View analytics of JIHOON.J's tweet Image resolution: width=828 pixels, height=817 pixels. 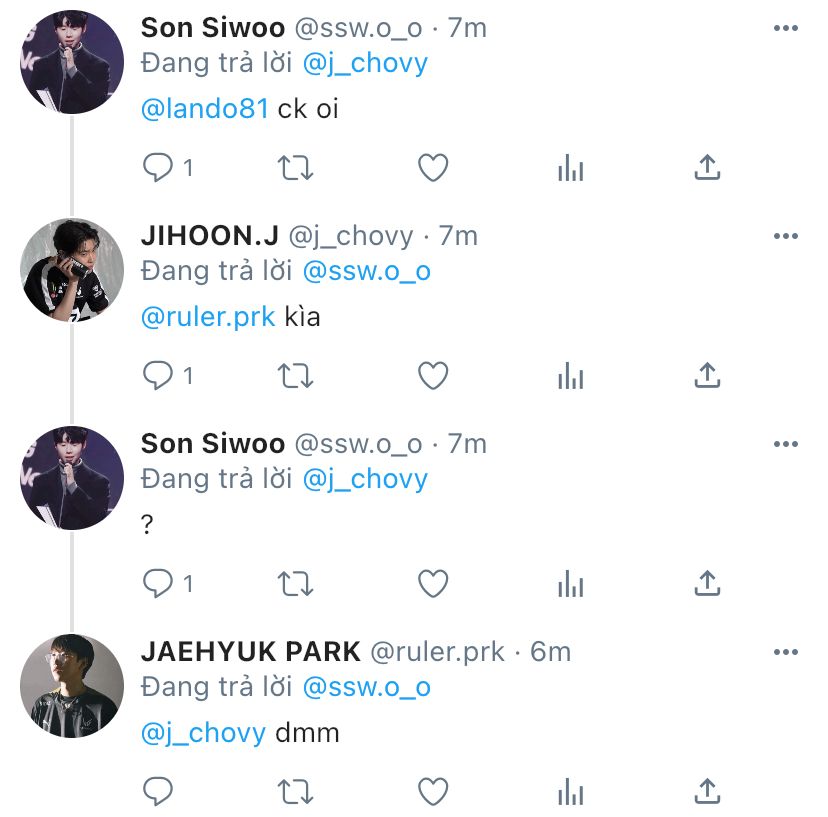pyautogui.click(x=571, y=376)
